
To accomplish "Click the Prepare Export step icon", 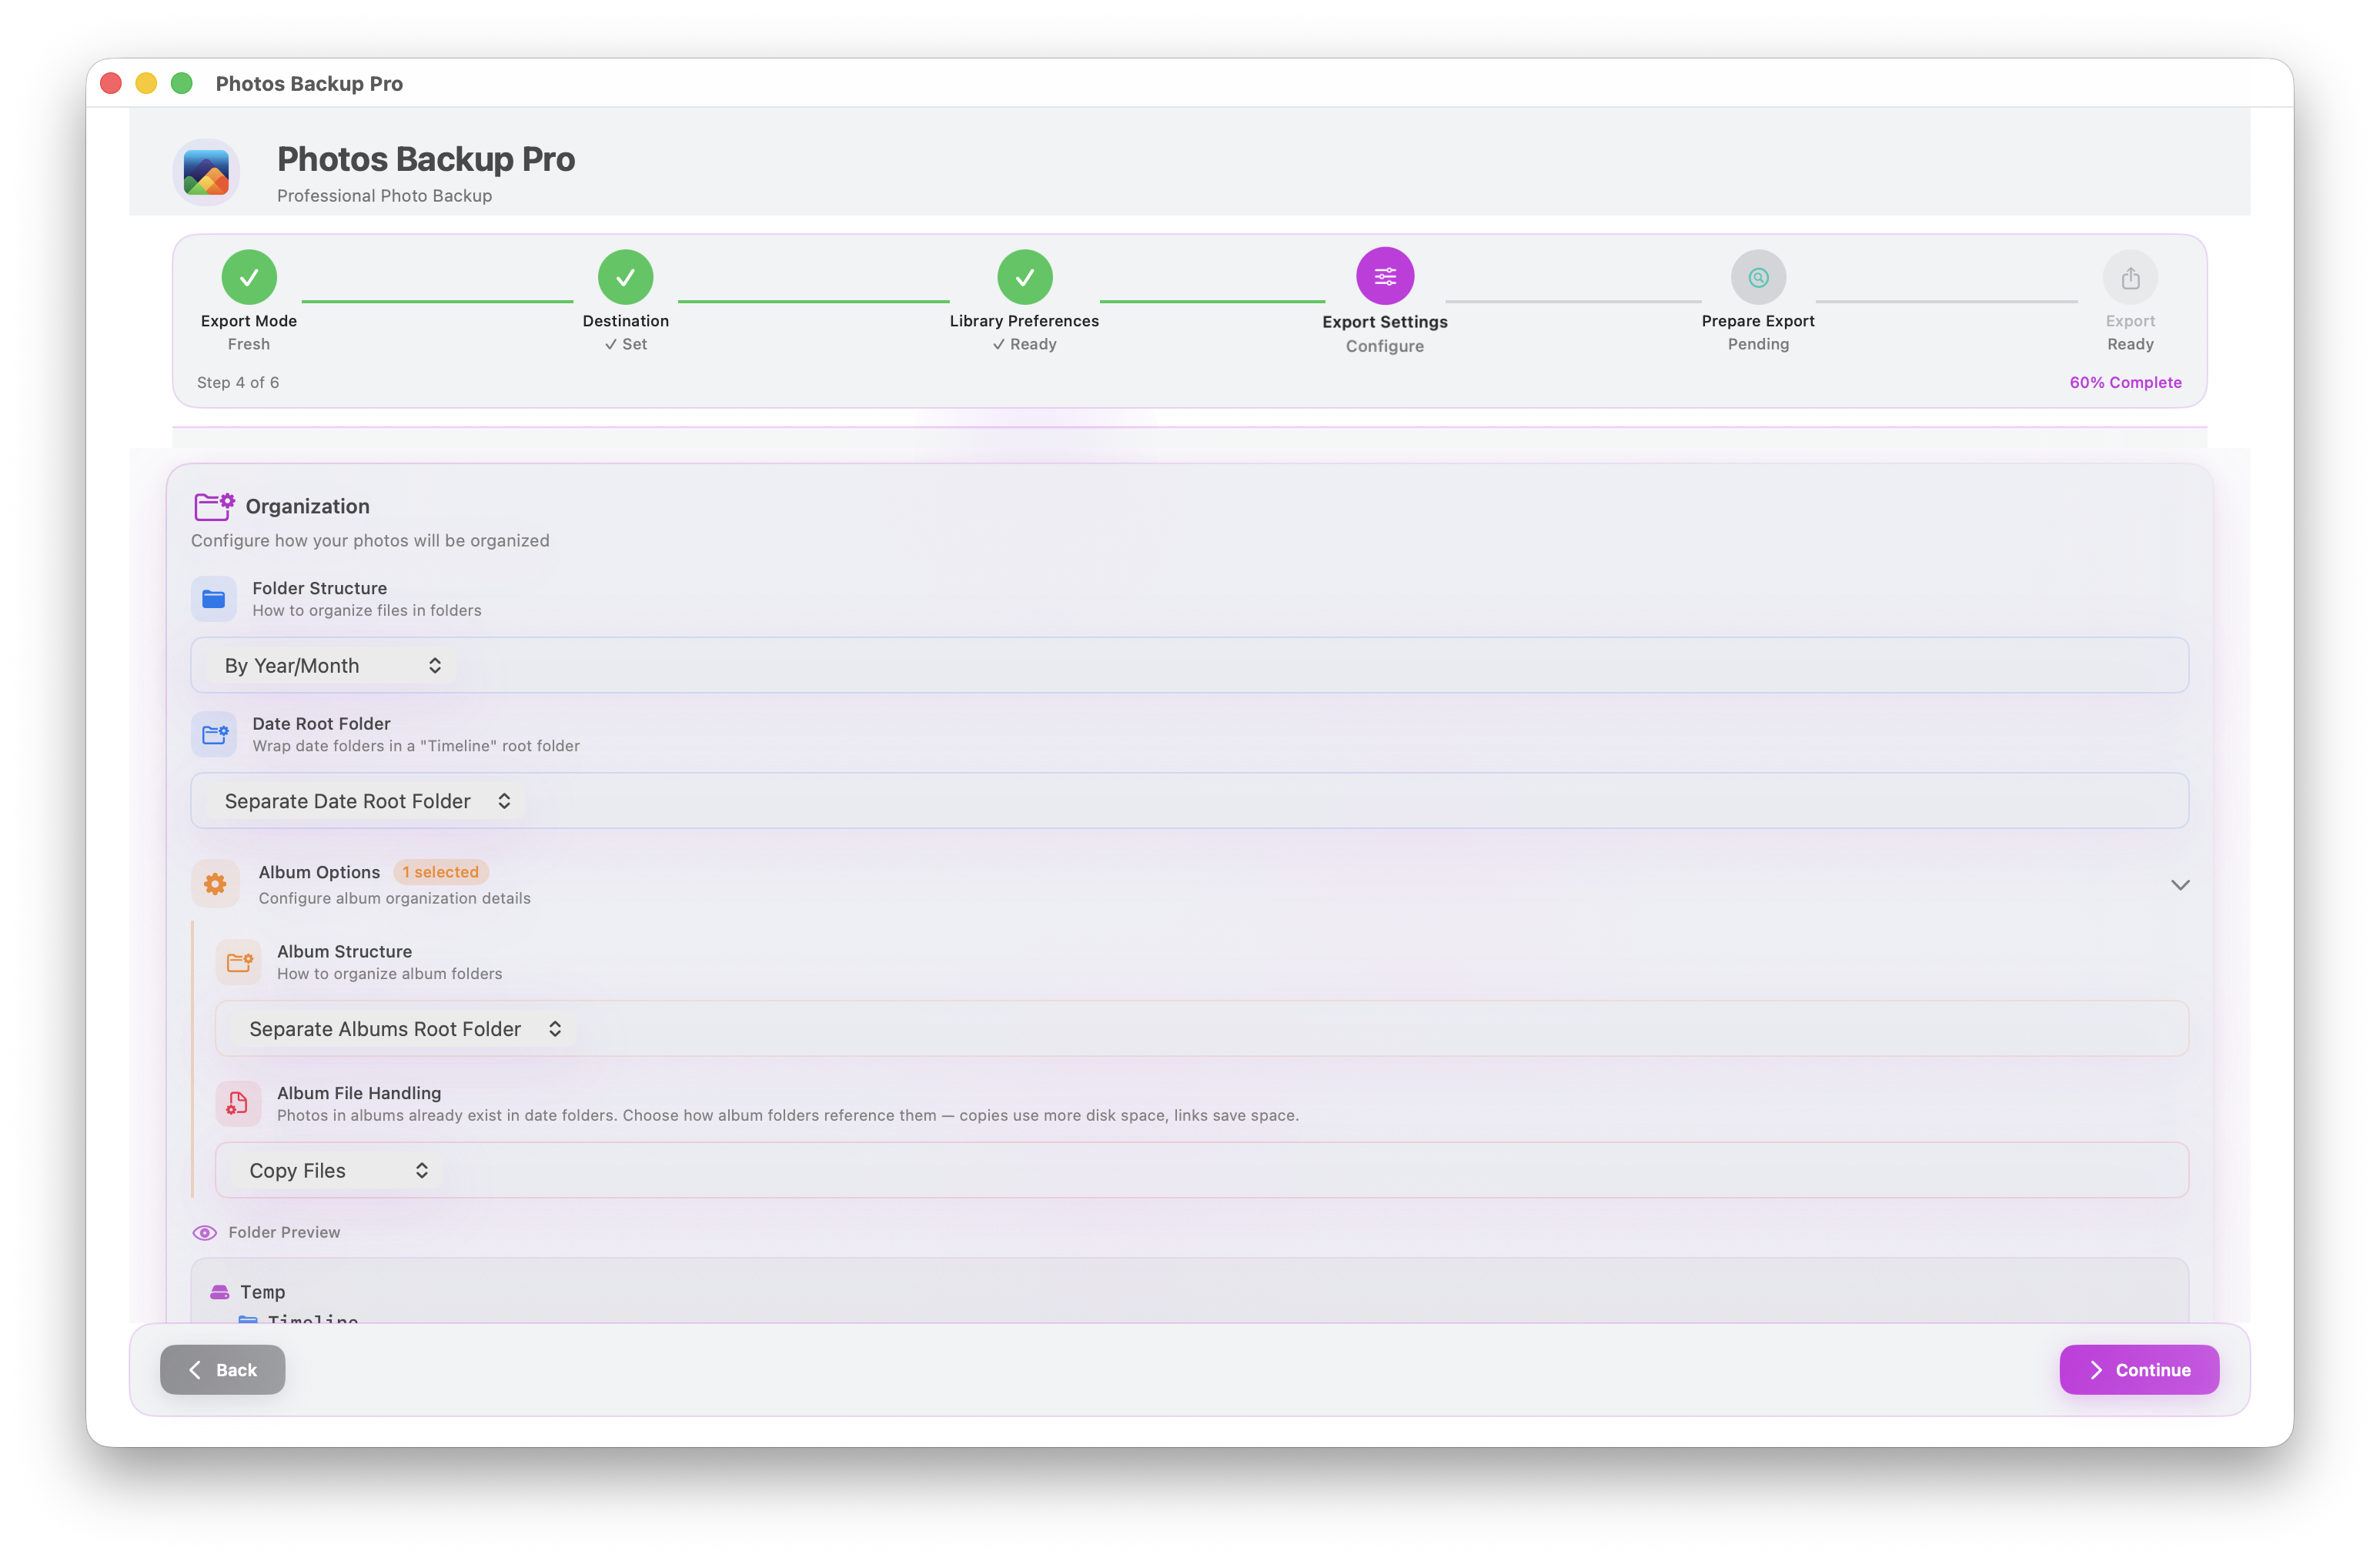I will coord(1757,278).
